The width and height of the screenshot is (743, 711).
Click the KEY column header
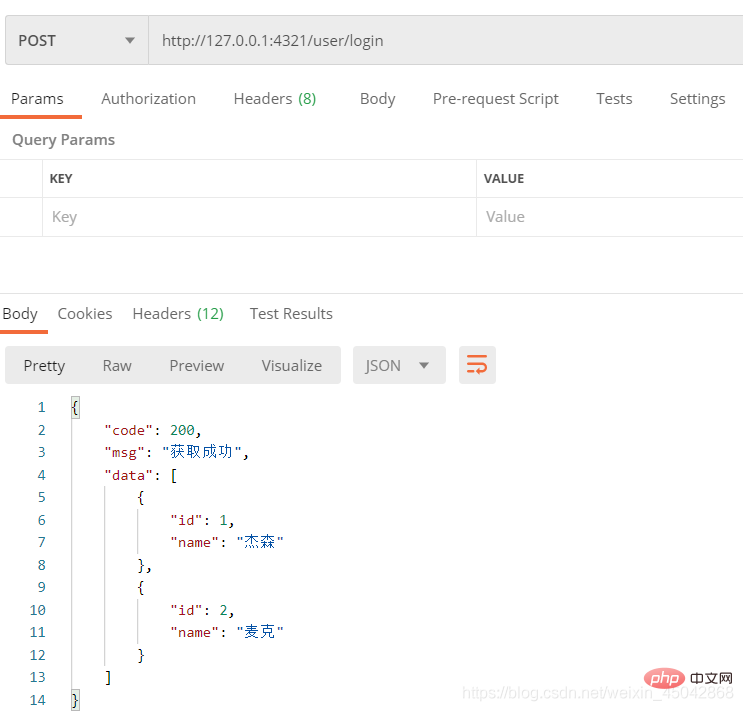pos(61,179)
